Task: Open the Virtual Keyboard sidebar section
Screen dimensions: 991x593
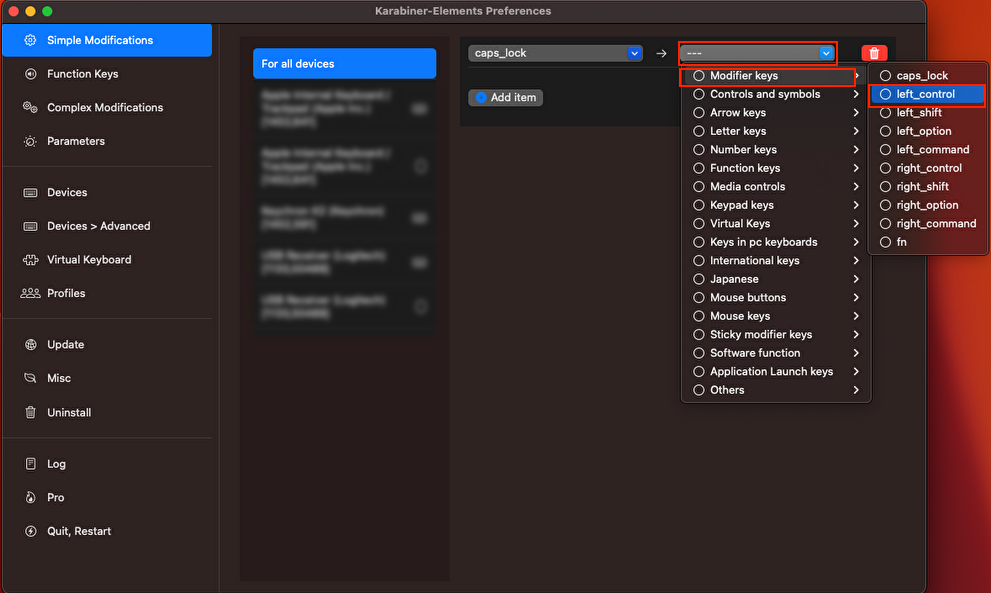Action: (x=107, y=260)
